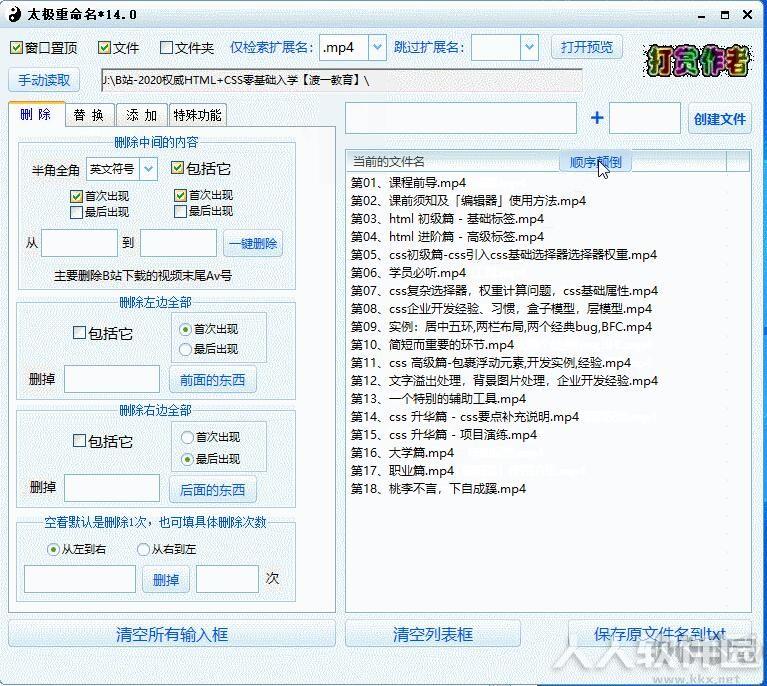Enable 包括它 in 删除右边全部 section
Viewport: 767px width, 686px height.
point(79,441)
